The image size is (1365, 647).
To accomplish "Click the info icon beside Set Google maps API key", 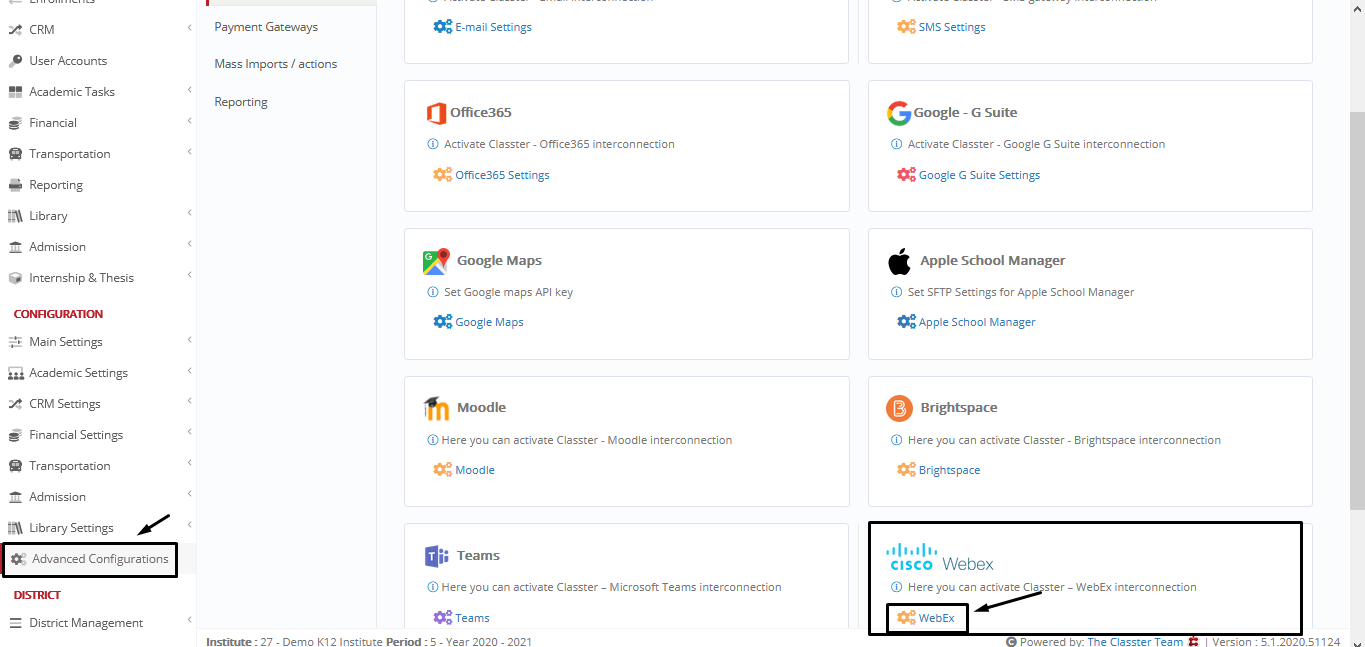I will coord(433,292).
